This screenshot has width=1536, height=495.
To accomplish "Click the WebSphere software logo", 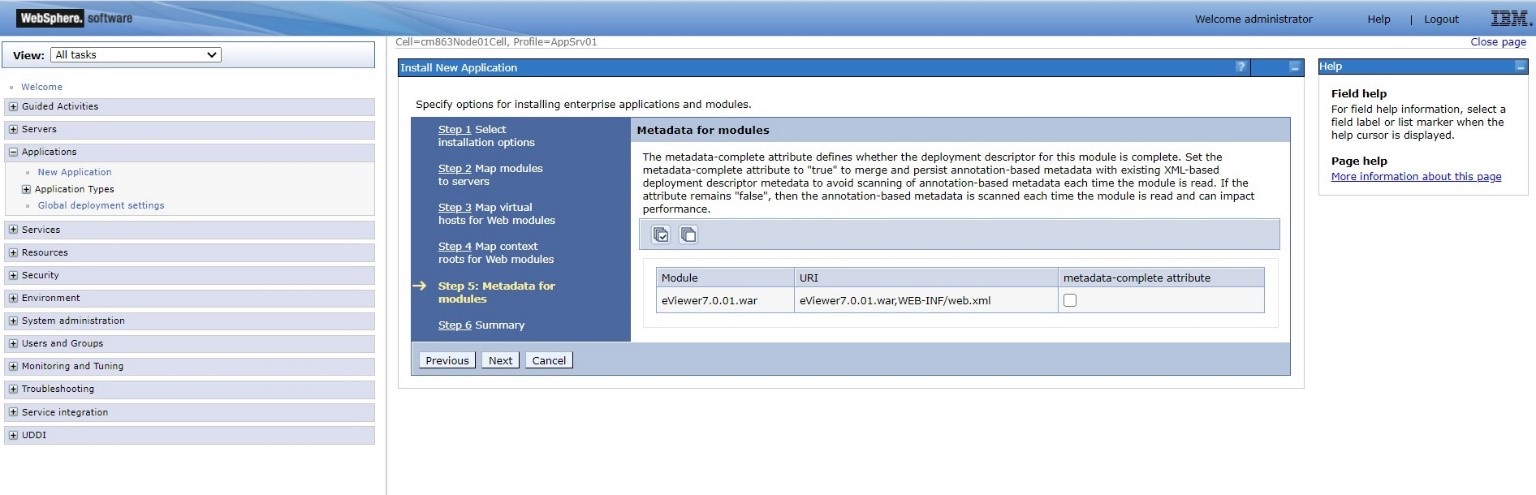I will coord(75,18).
